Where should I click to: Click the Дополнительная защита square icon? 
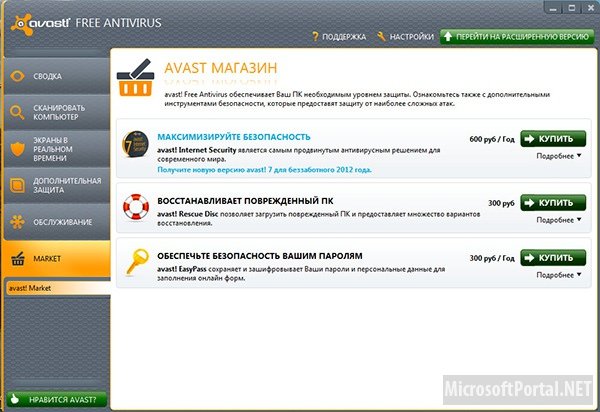click(x=17, y=185)
